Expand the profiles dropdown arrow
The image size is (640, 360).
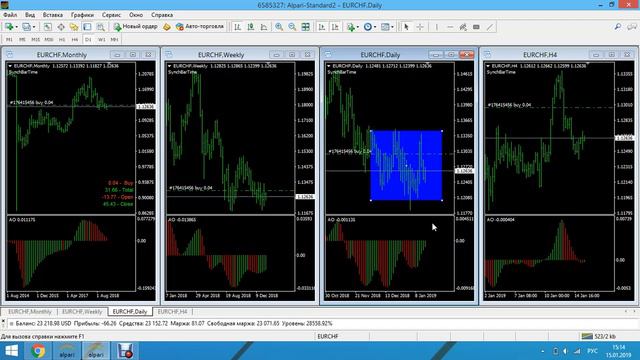[34, 27]
